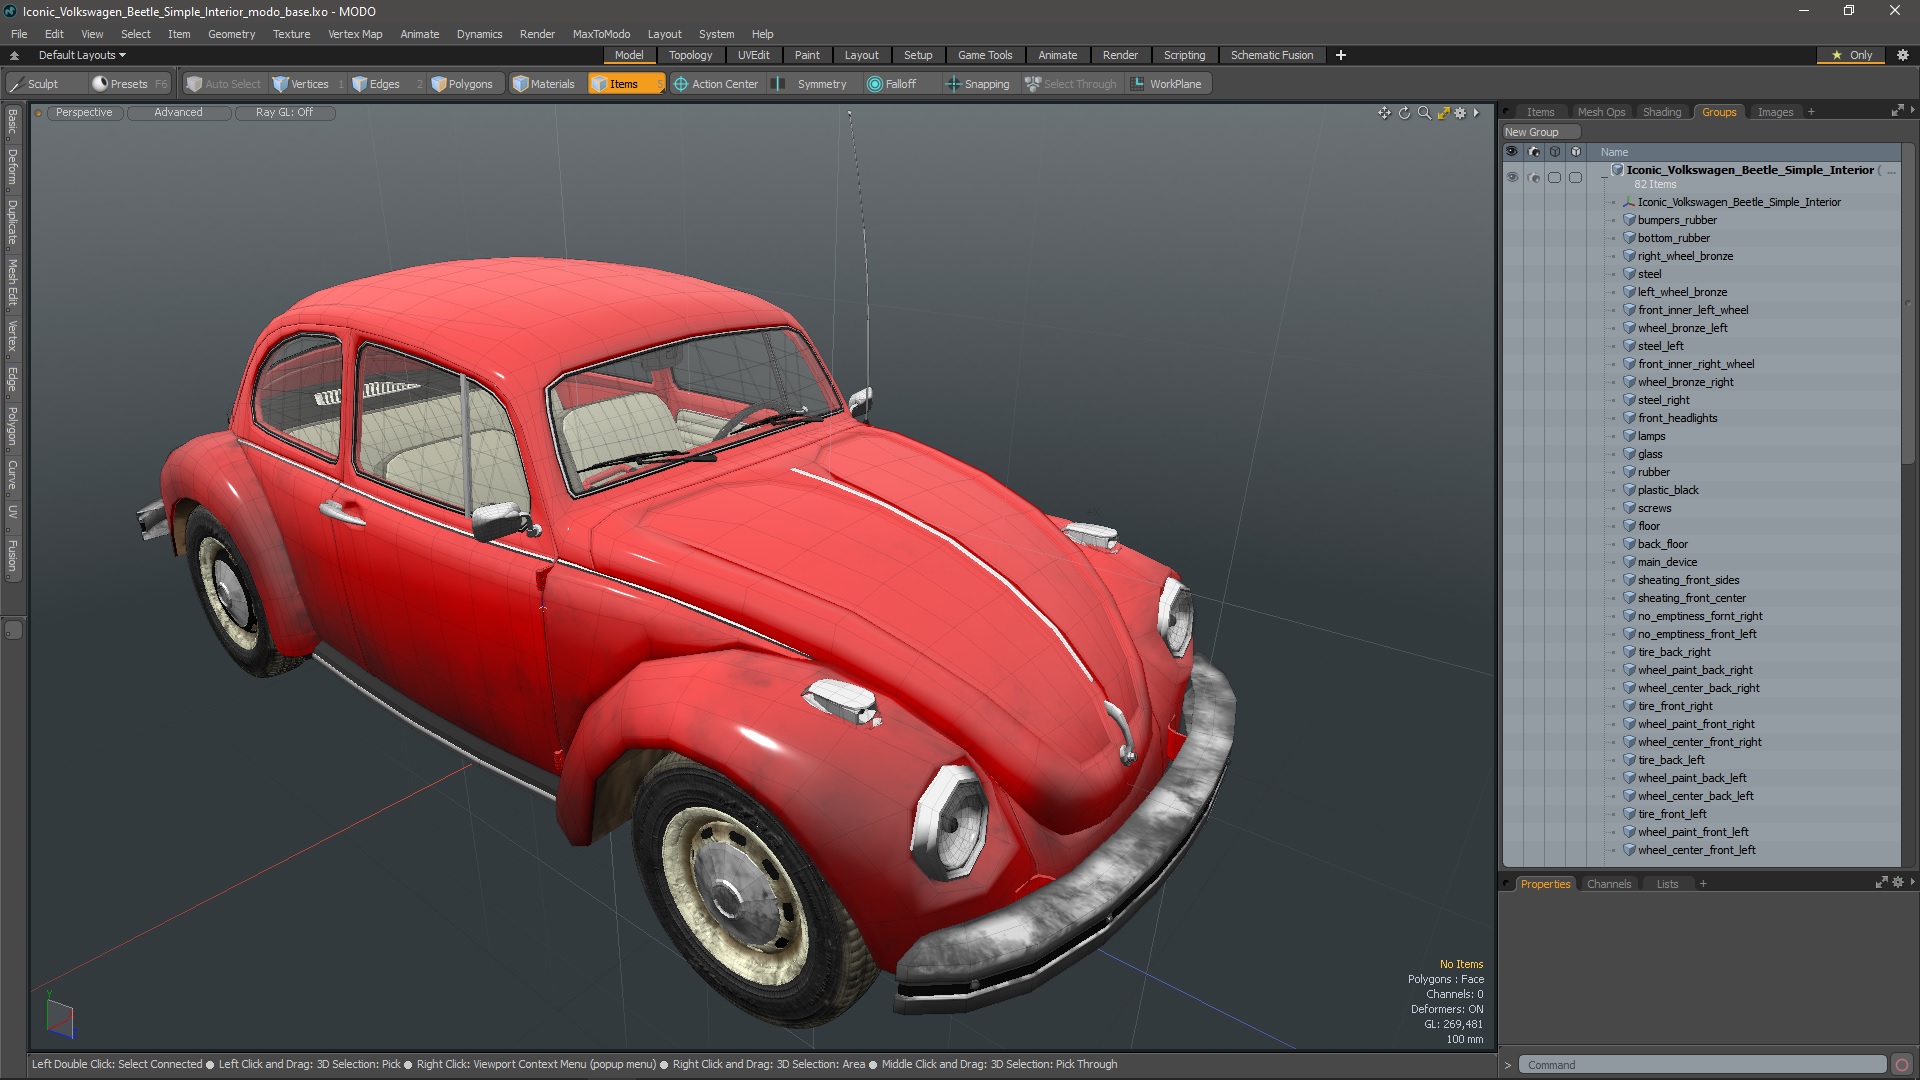Expand the Groups panel to full size

(1897, 110)
